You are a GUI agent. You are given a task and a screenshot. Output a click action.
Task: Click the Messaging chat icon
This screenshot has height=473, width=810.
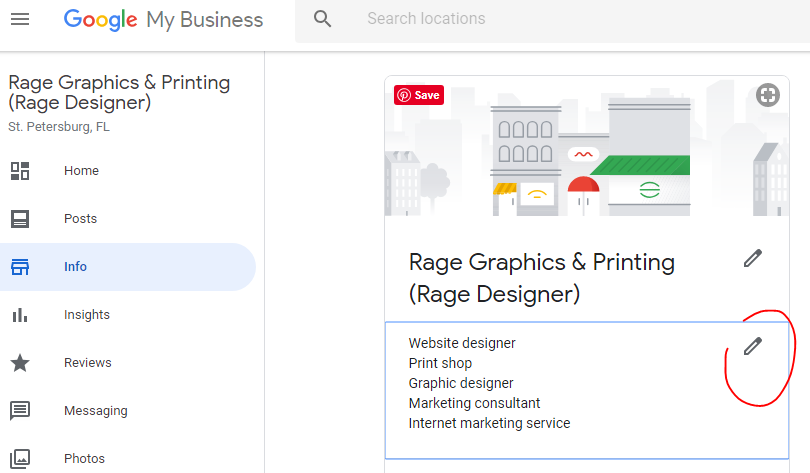(20, 411)
